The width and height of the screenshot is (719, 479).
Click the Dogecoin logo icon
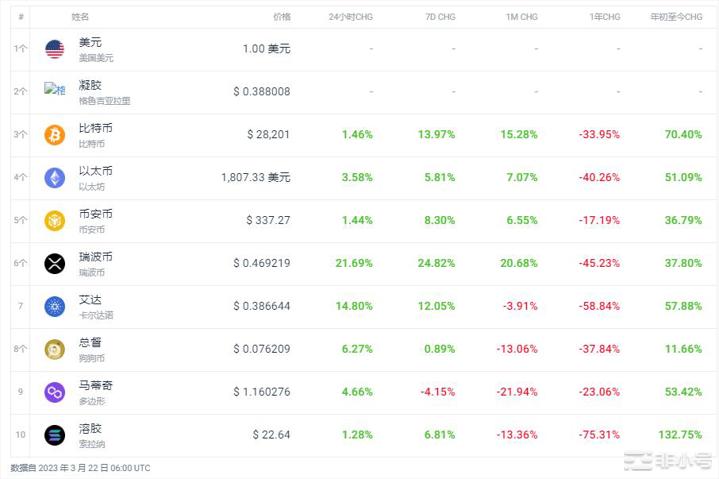click(55, 350)
